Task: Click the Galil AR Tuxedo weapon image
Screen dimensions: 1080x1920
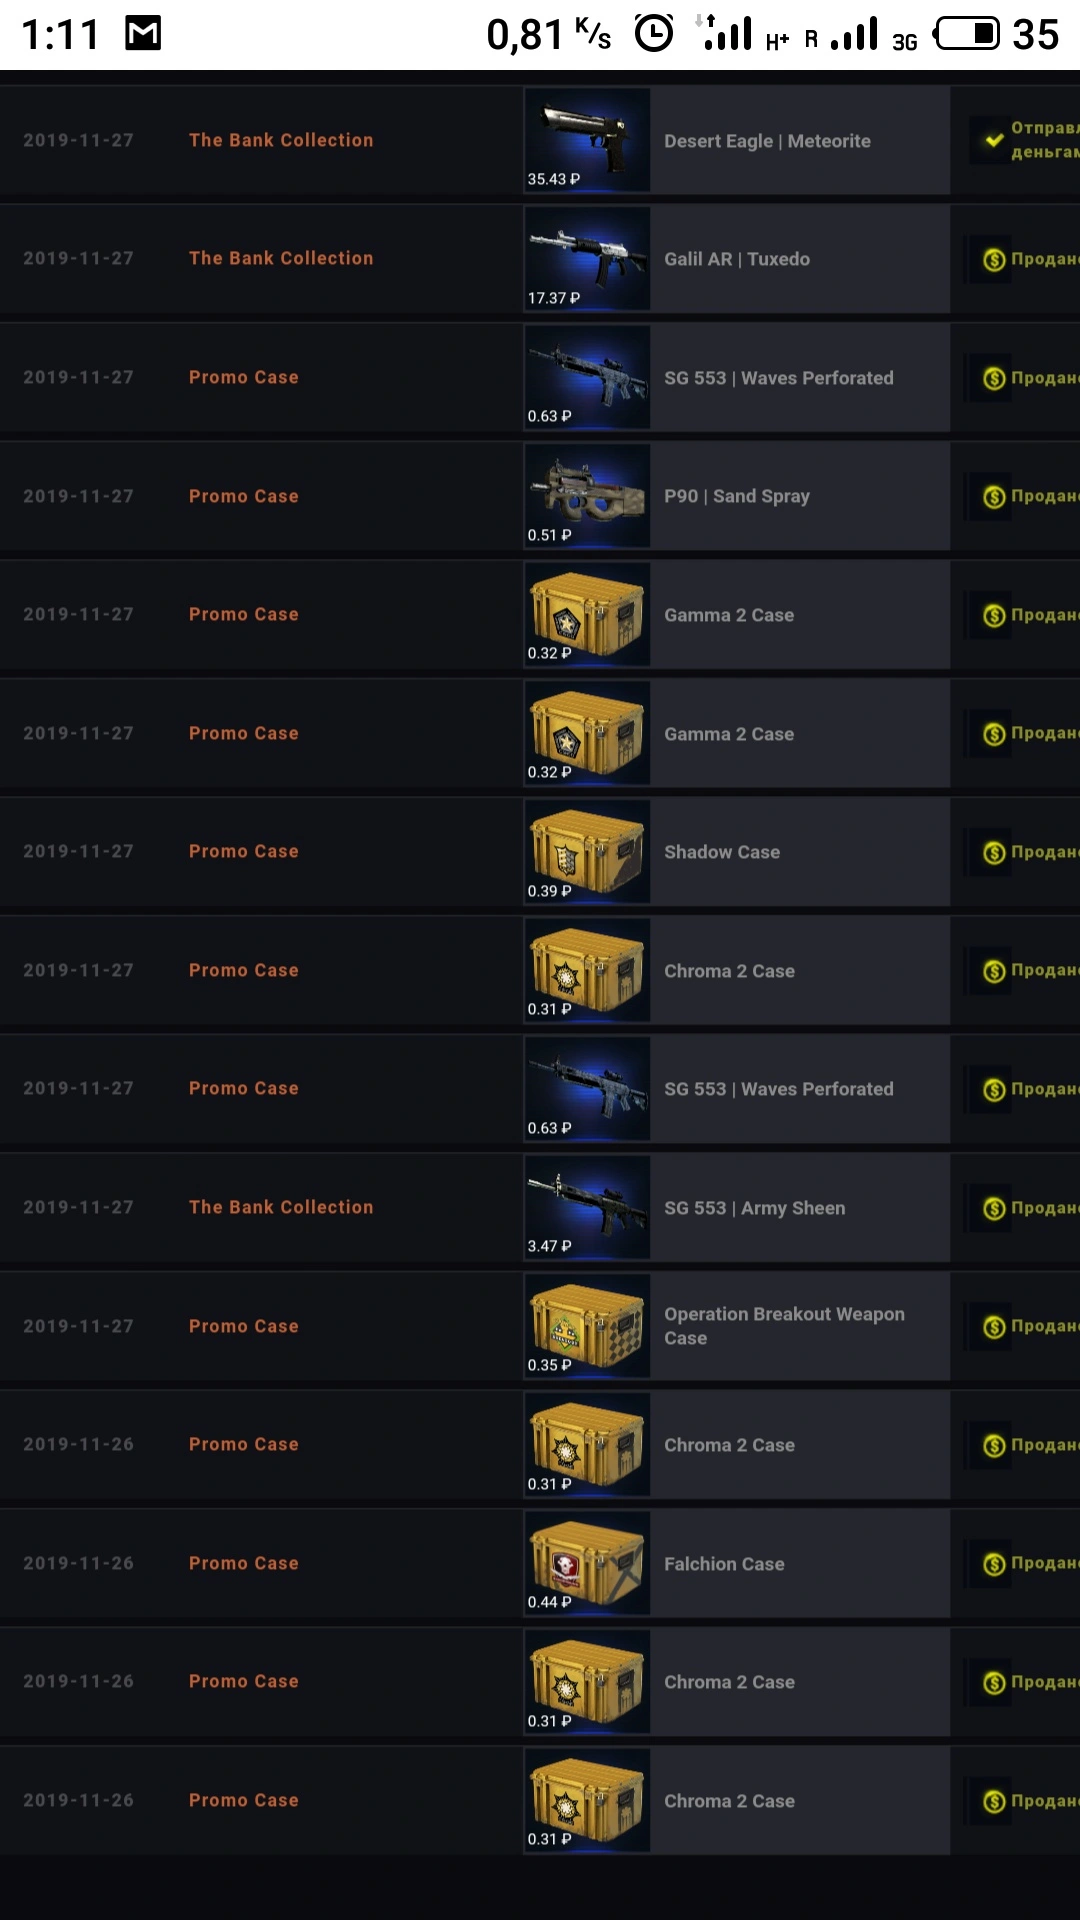Action: coord(587,259)
